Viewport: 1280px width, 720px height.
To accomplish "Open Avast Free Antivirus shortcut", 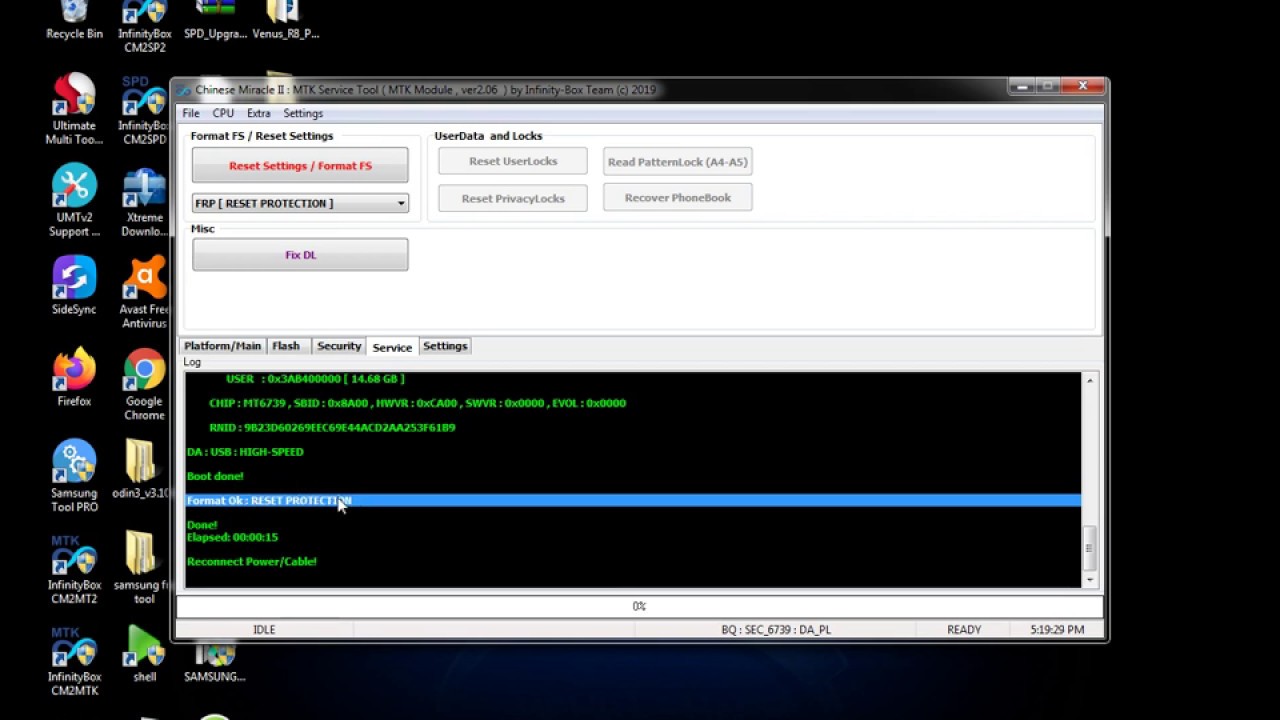I will click(144, 293).
